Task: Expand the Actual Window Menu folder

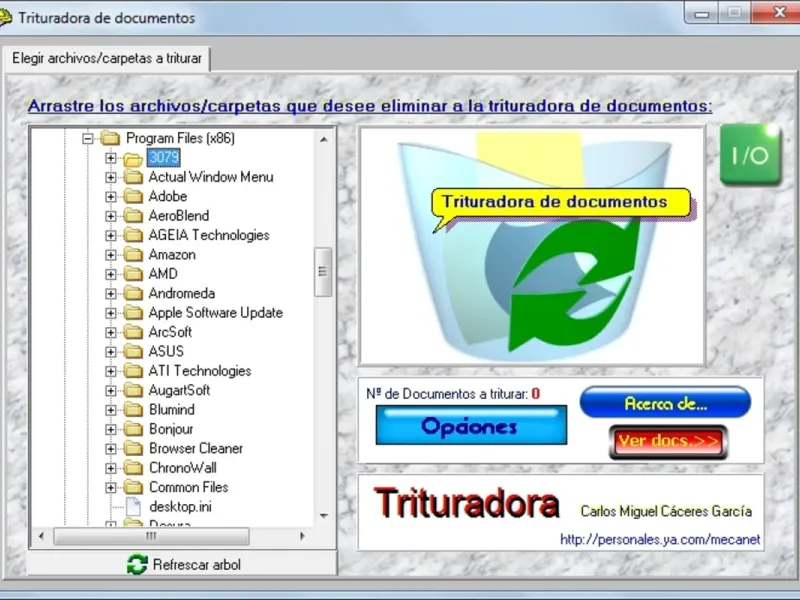Action: [x=110, y=178]
